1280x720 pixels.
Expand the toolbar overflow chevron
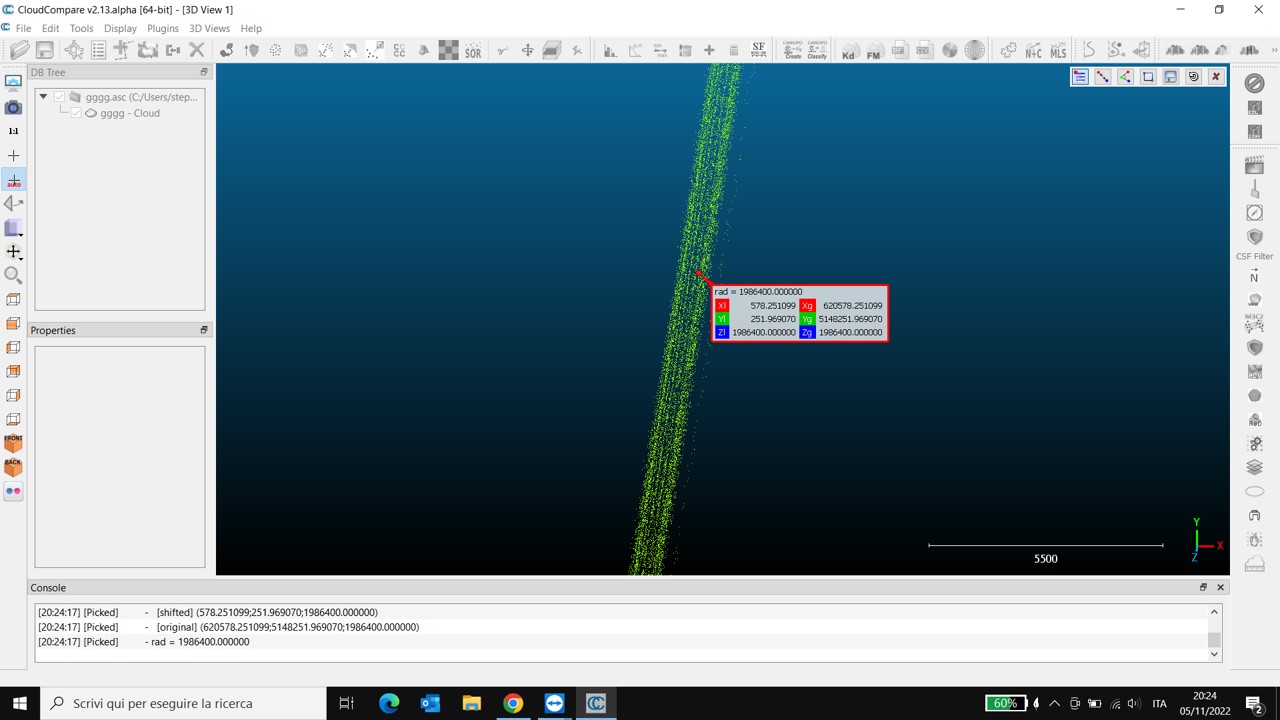pyautogui.click(x=1273, y=50)
